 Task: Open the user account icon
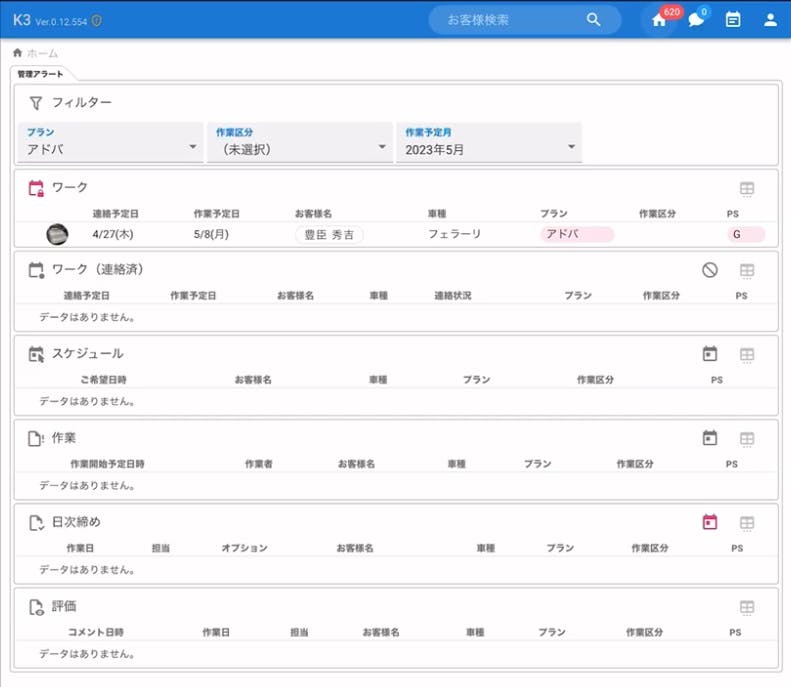(x=770, y=20)
